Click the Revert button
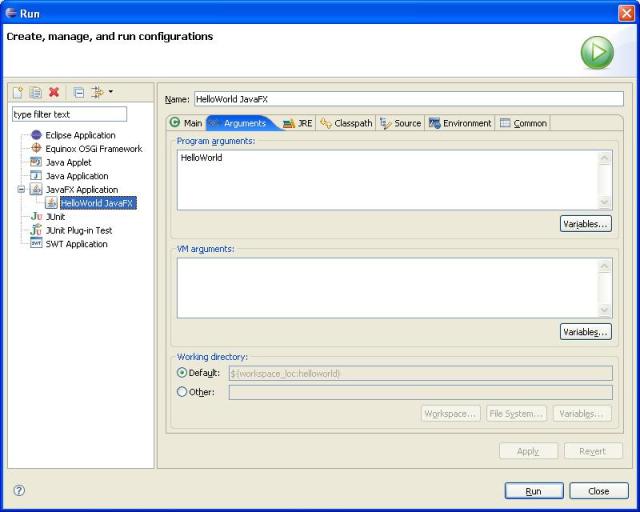The width and height of the screenshot is (640, 512). (593, 451)
